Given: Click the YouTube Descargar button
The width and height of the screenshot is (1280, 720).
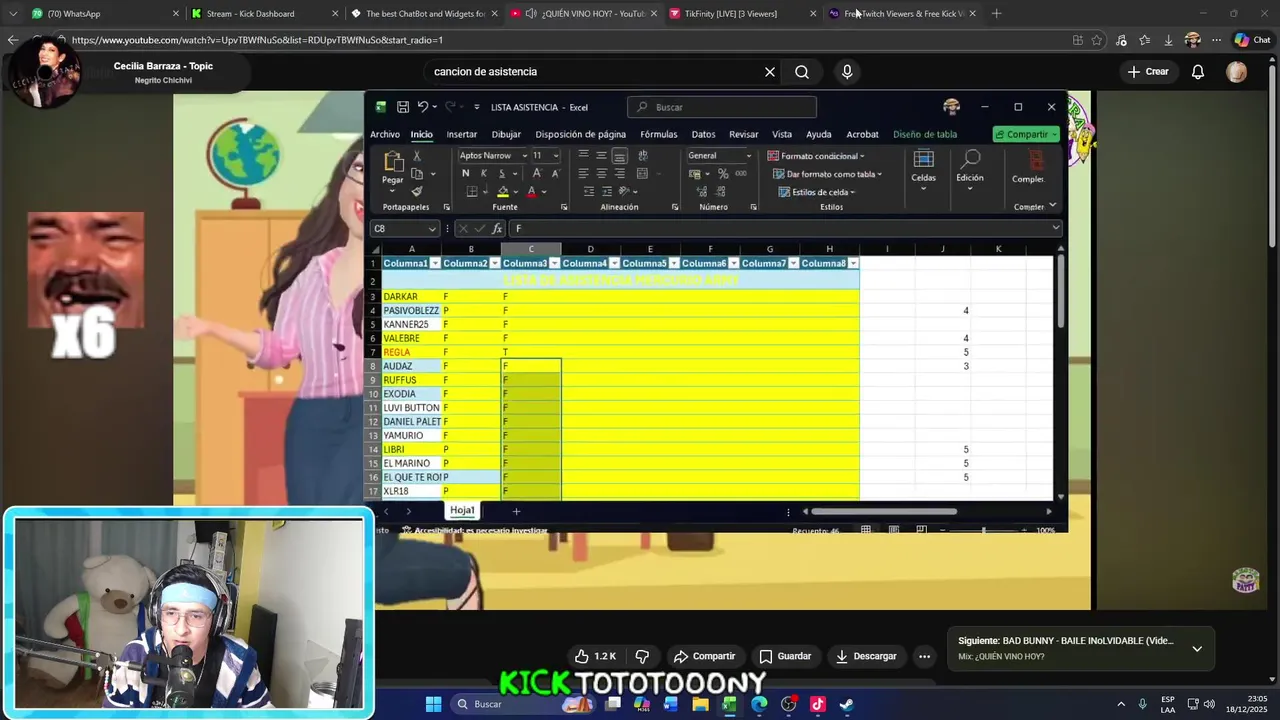Looking at the screenshot, I should 866,656.
